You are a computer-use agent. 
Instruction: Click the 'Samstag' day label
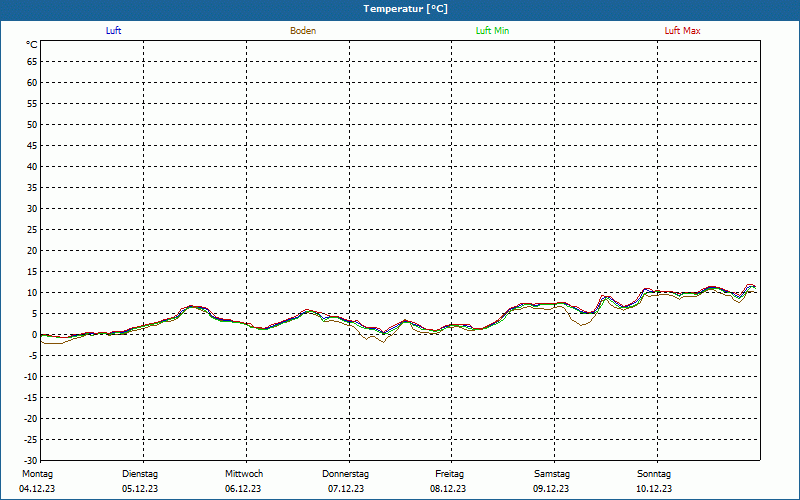(552, 474)
